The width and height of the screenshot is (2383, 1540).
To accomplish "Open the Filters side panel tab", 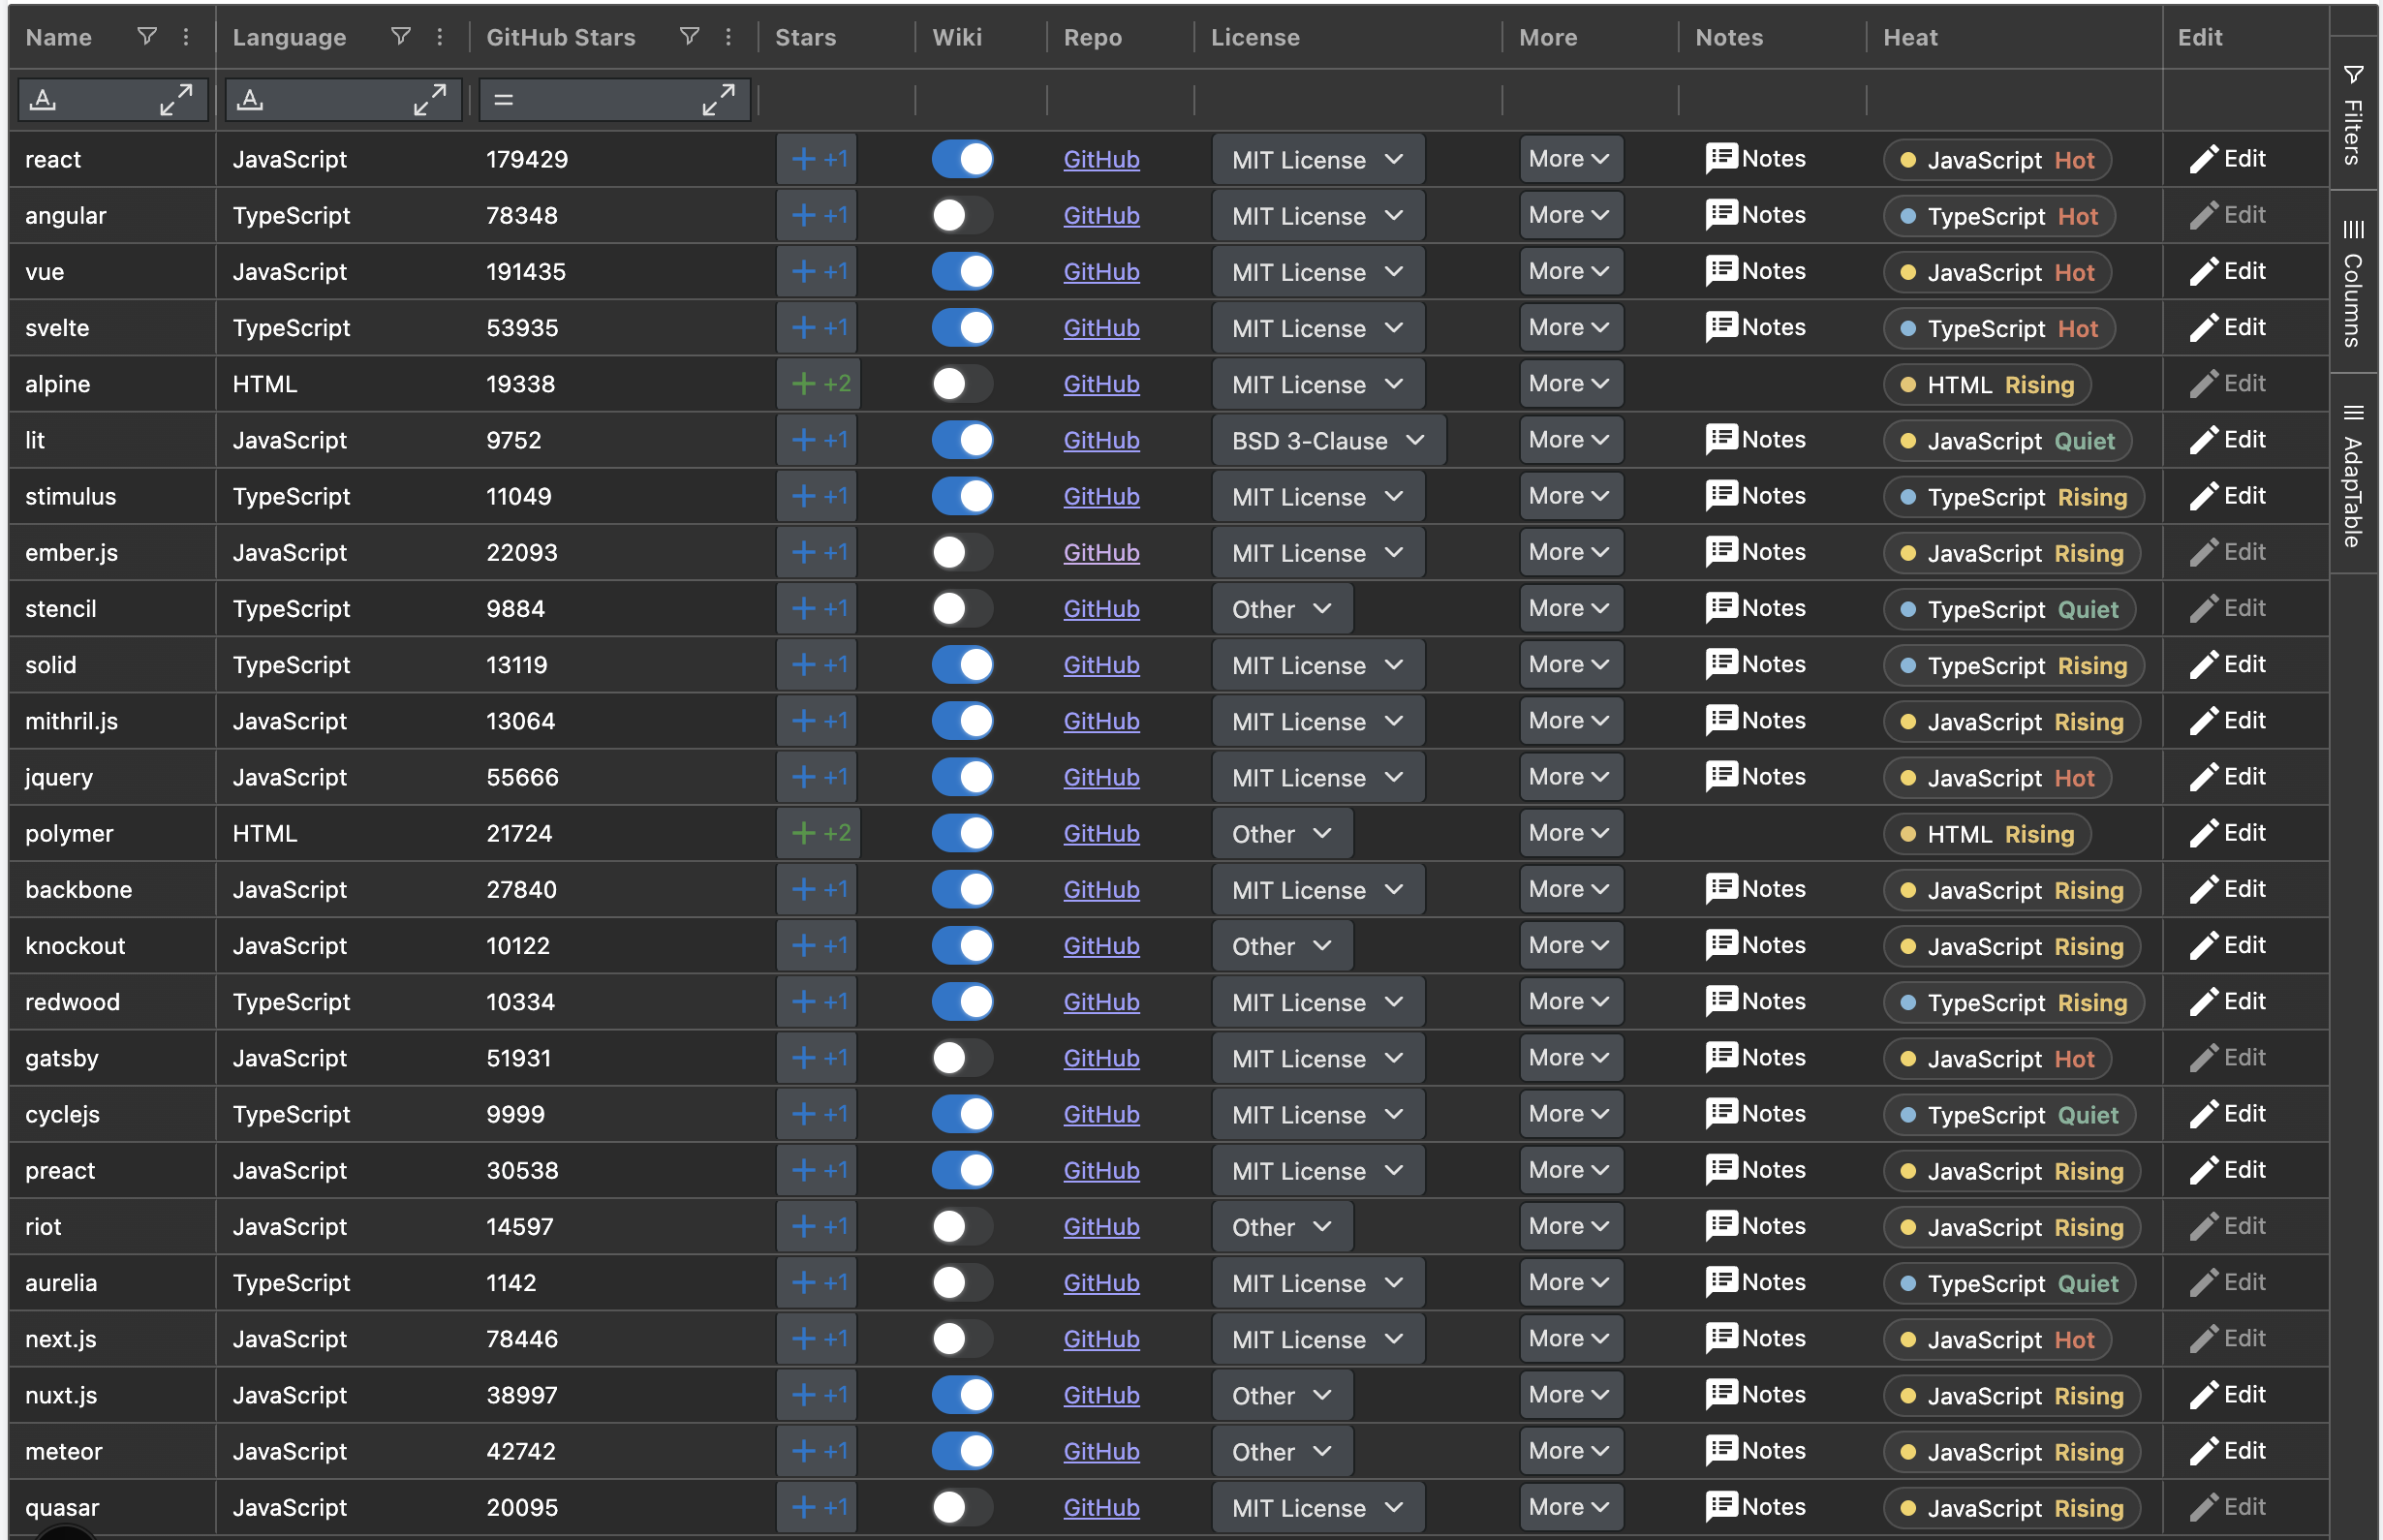I will tap(2353, 115).
